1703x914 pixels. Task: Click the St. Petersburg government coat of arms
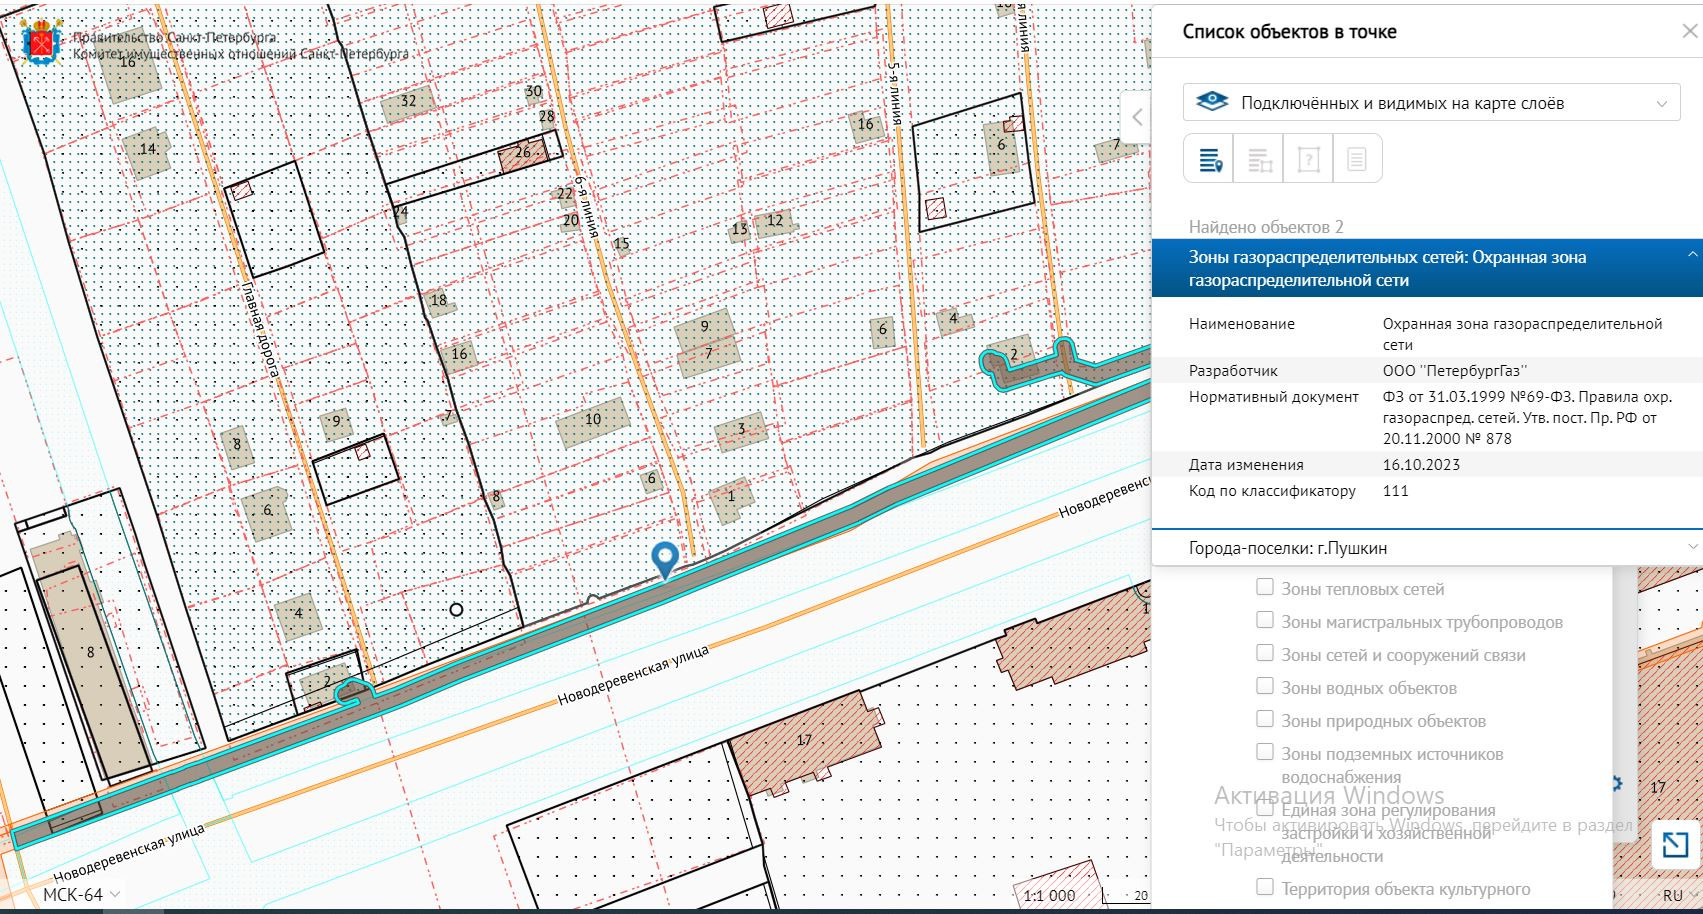point(42,44)
